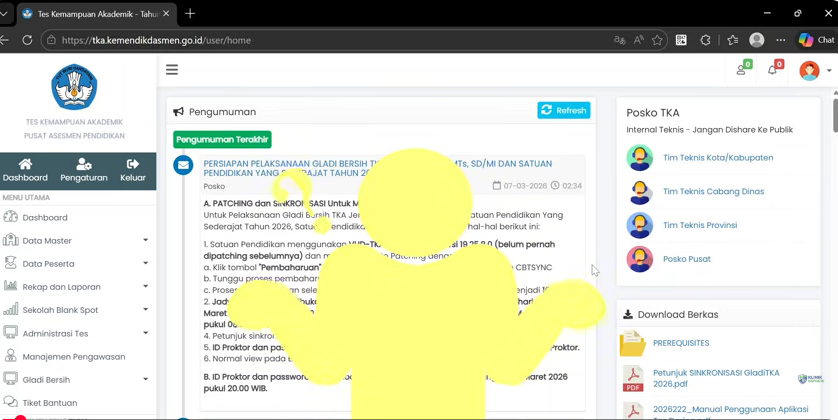The width and height of the screenshot is (838, 420).
Task: Expand the Data Peserta submenu arrow
Action: (145, 263)
